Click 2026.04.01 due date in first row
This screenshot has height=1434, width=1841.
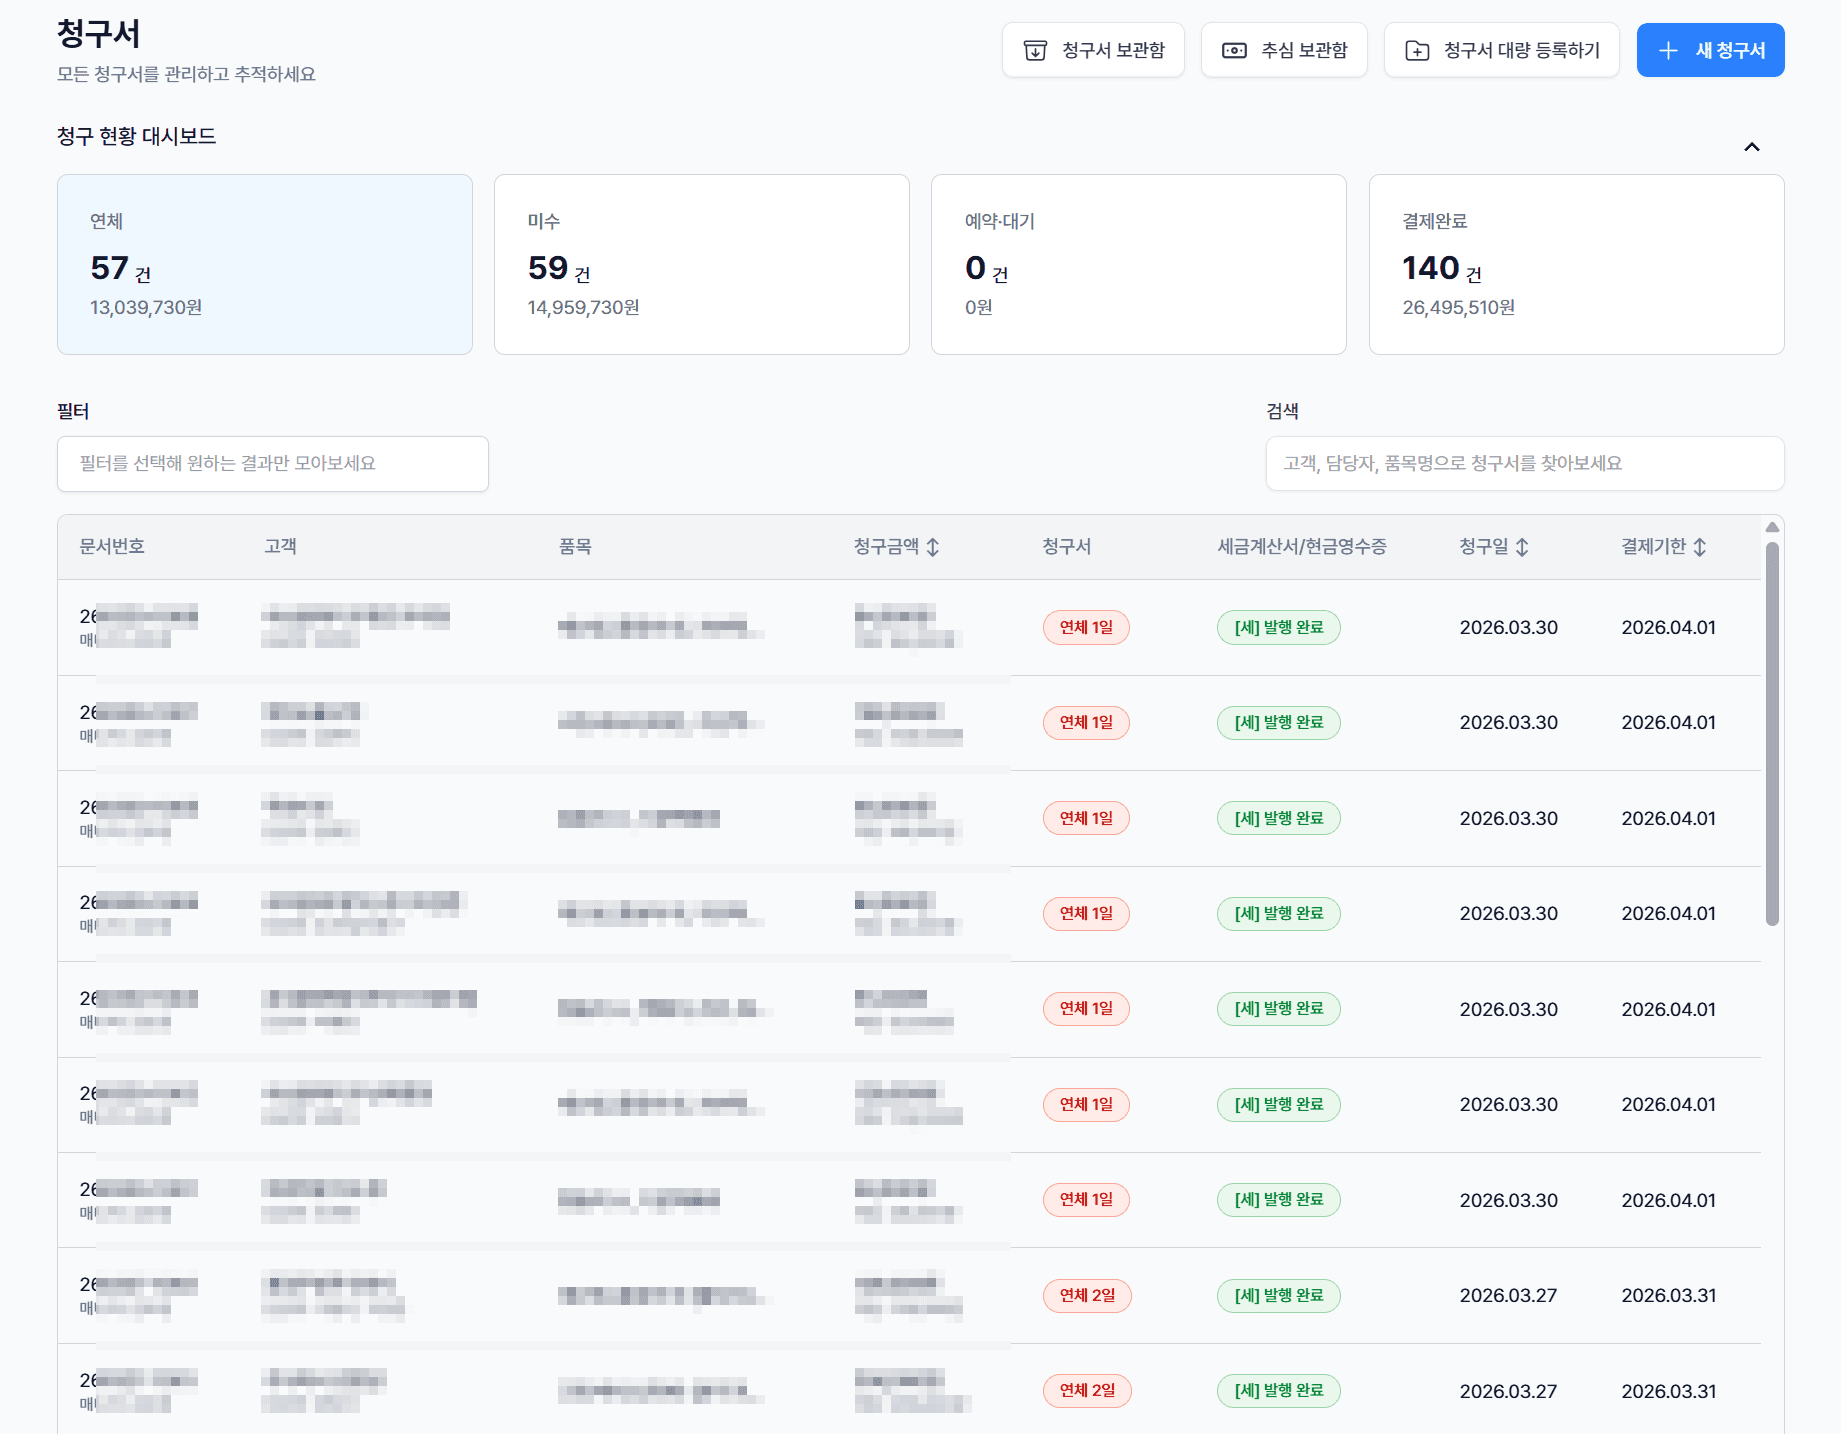[x=1668, y=628]
